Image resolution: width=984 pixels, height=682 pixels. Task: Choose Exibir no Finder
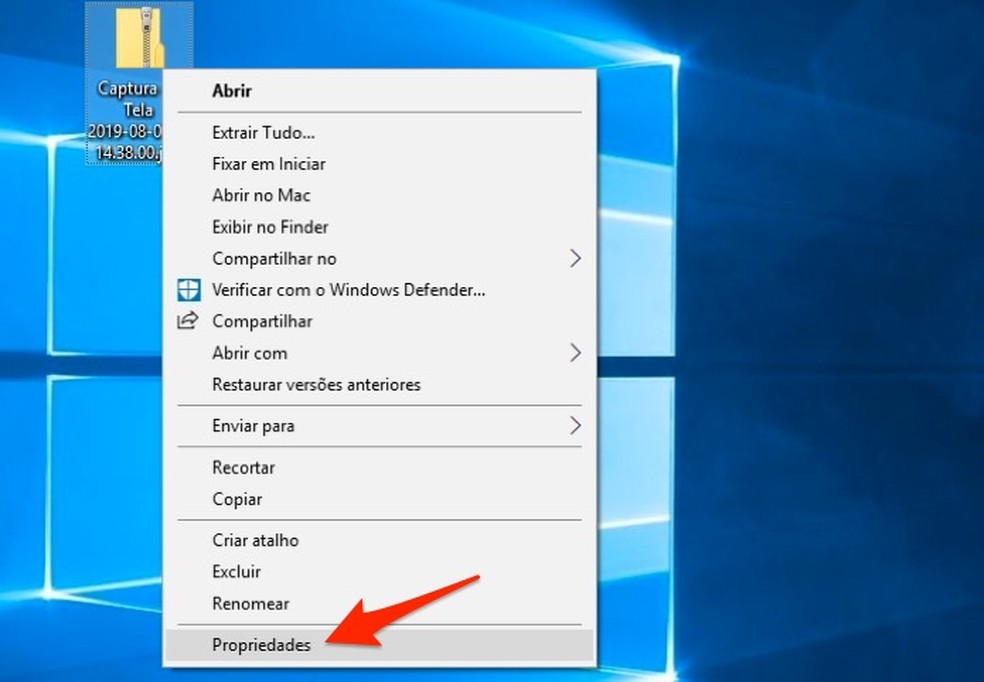[270, 227]
